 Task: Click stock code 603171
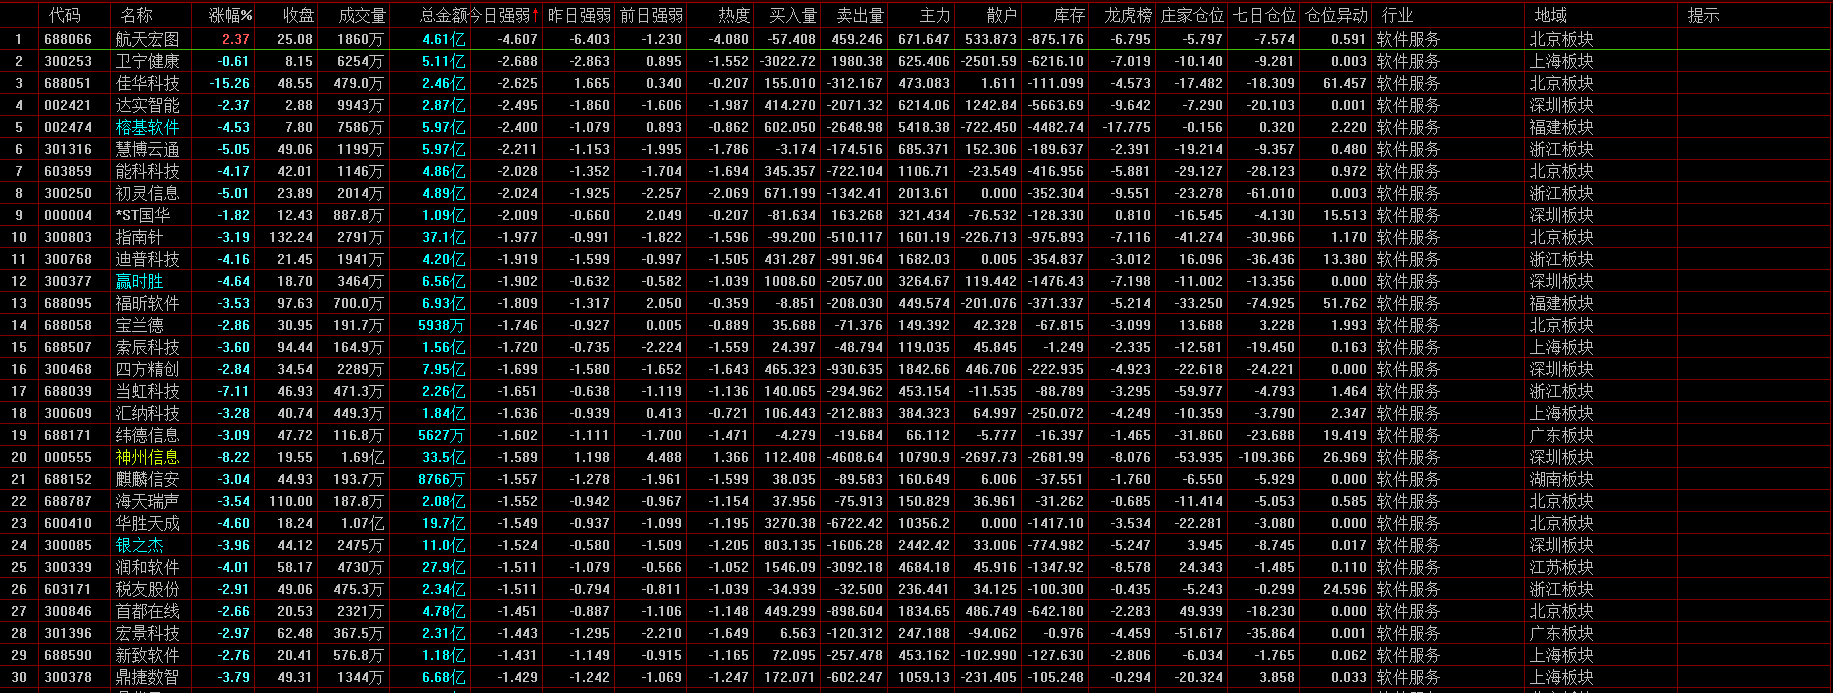tap(68, 589)
